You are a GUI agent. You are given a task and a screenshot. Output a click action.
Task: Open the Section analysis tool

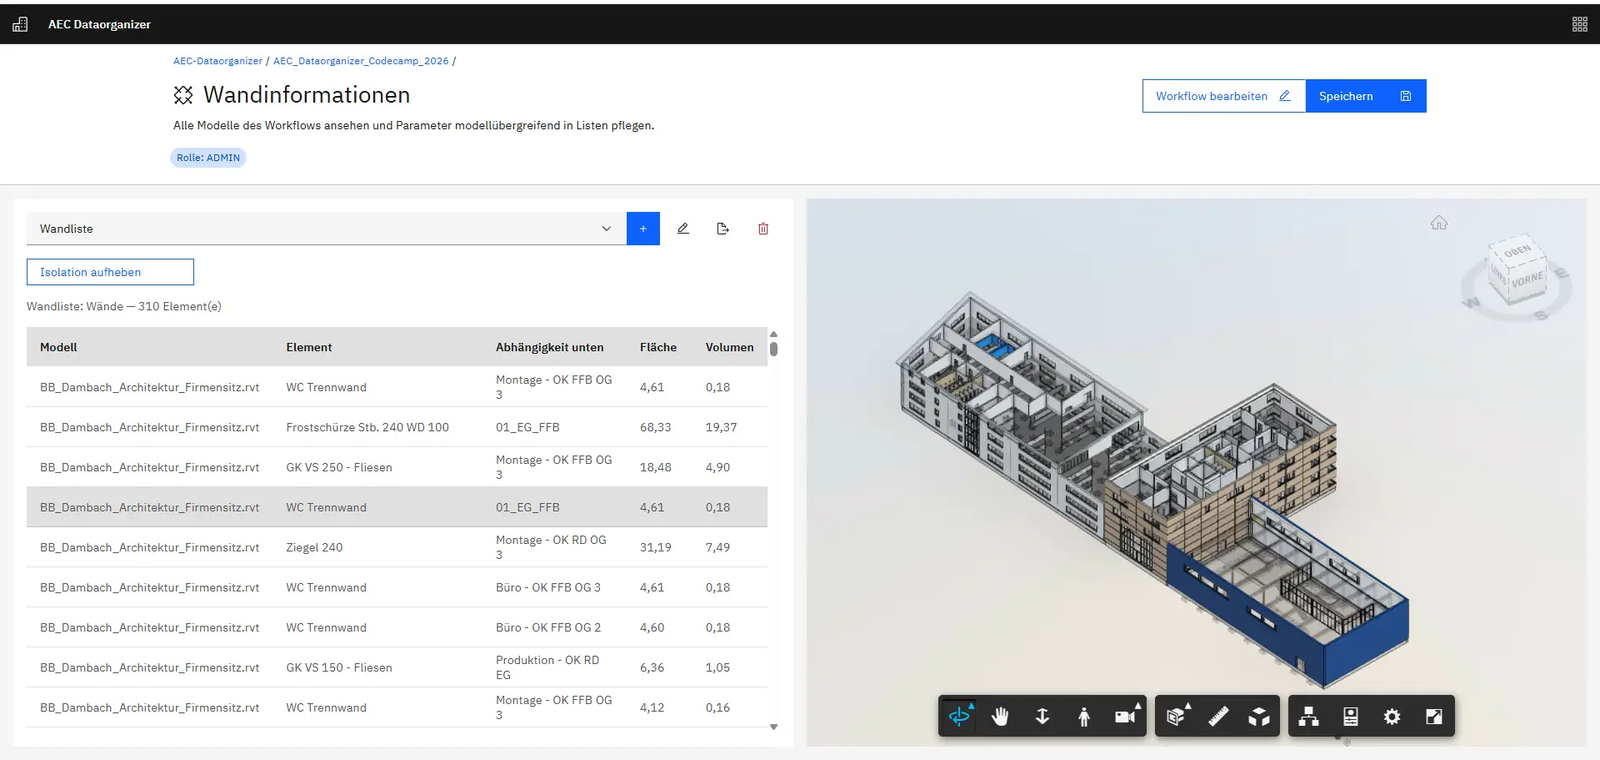click(x=1177, y=716)
